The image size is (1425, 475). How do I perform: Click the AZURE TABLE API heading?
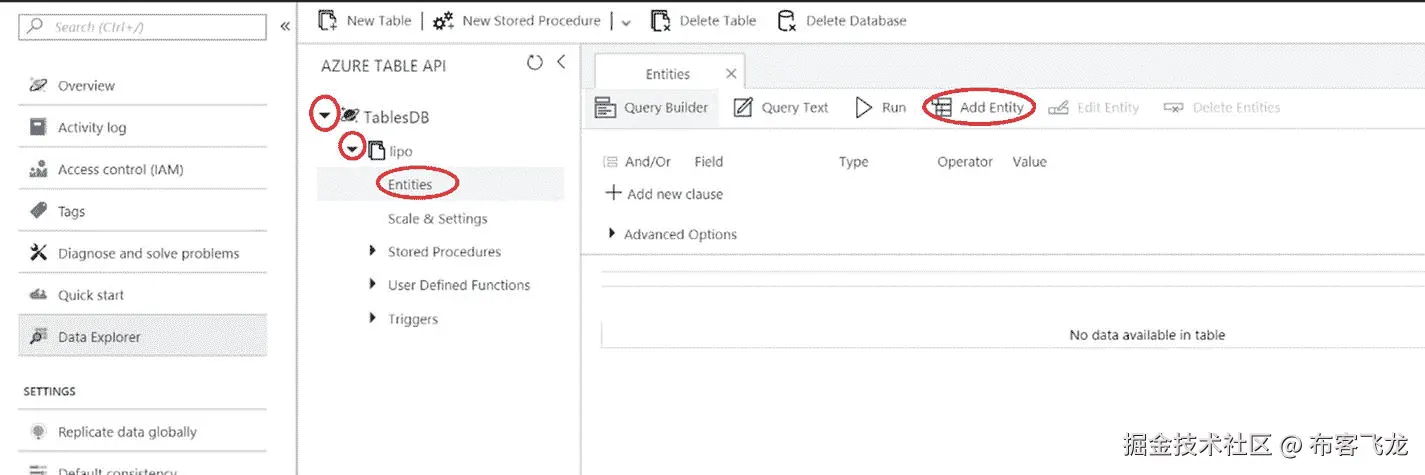point(384,66)
